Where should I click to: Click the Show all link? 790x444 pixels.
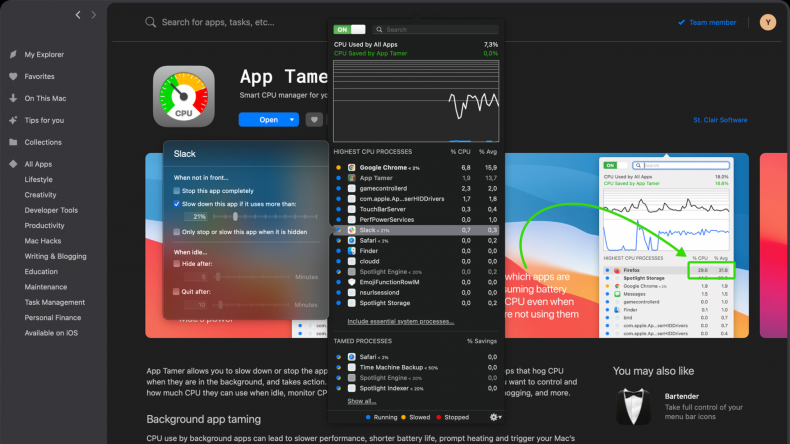tap(362, 401)
